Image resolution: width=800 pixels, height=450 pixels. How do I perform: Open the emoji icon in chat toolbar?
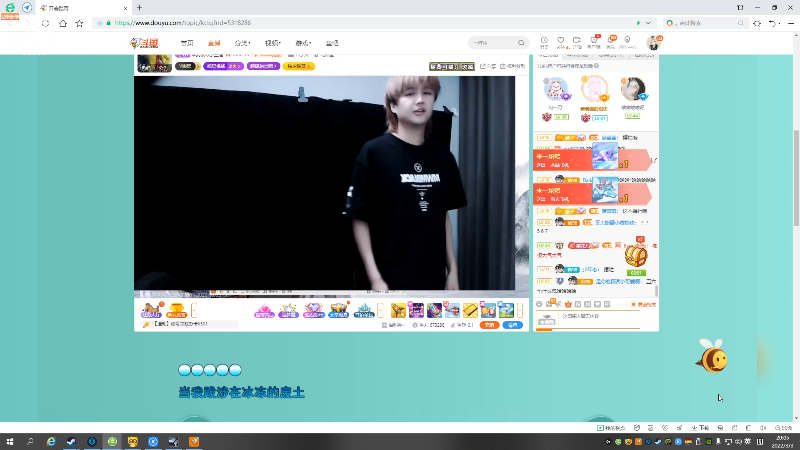click(539, 304)
